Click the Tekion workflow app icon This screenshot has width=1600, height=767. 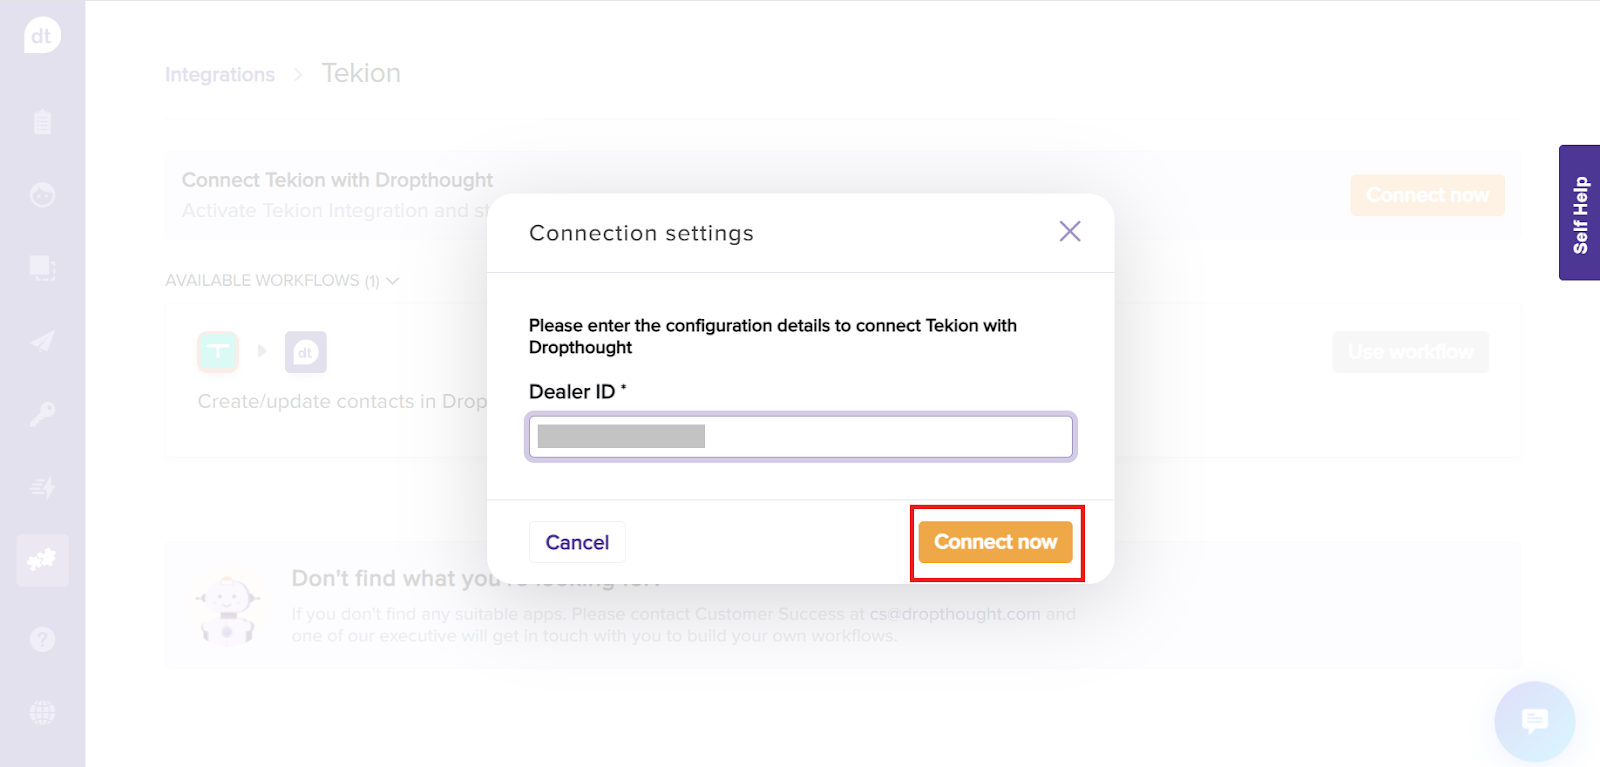[218, 352]
